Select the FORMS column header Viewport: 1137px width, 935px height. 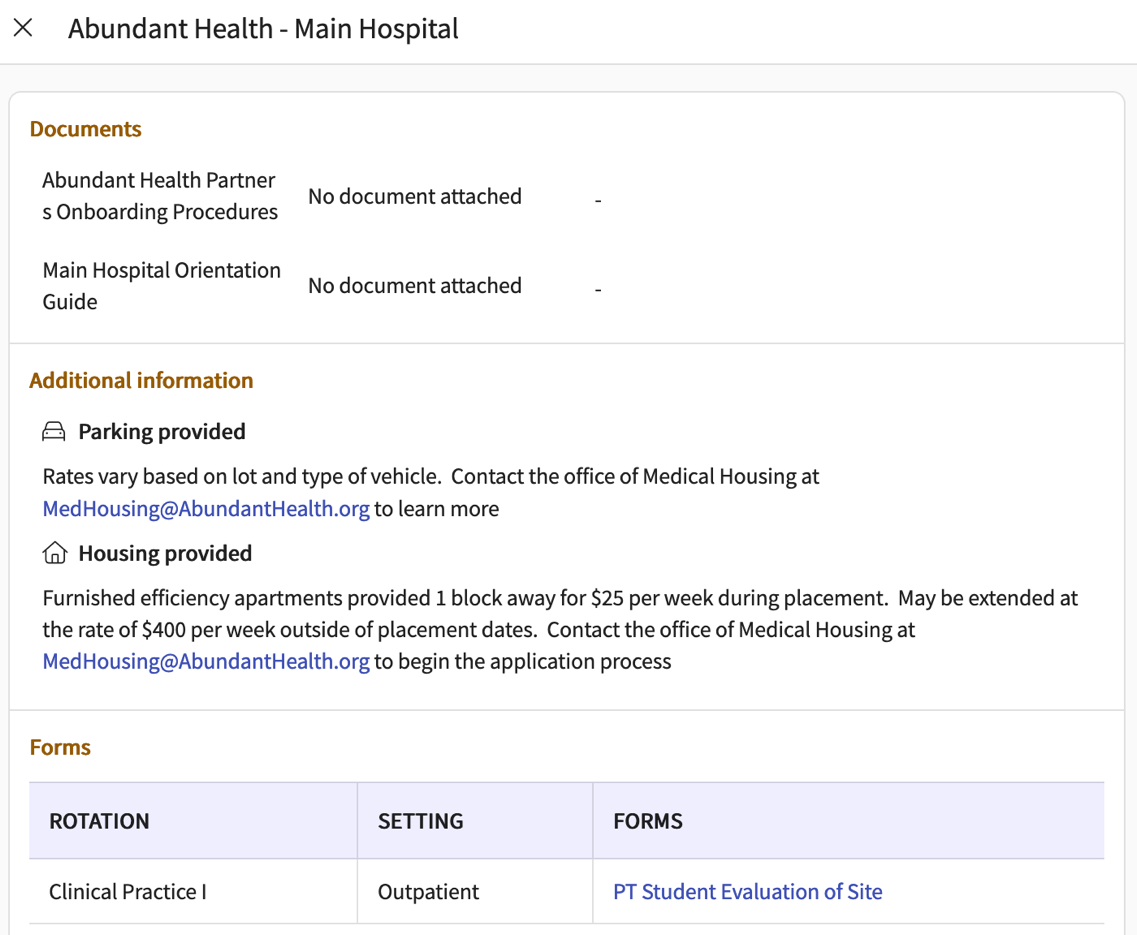(x=648, y=820)
